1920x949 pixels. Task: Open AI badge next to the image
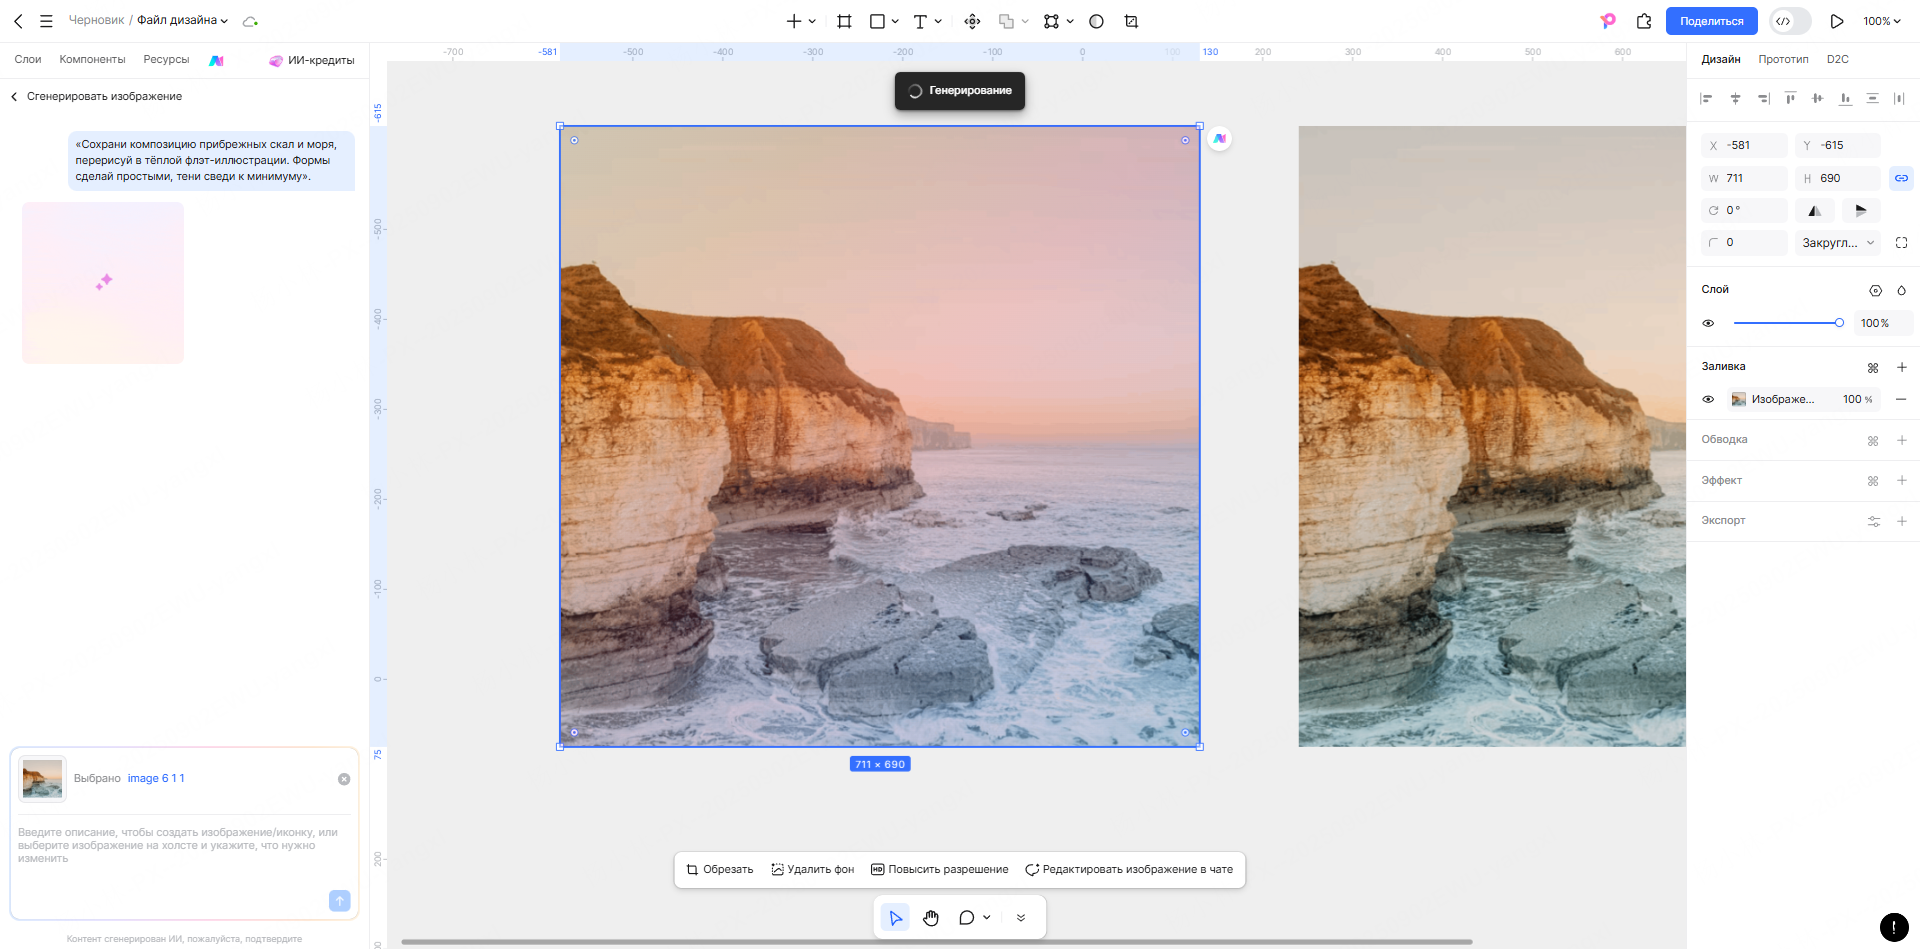pos(1219,139)
